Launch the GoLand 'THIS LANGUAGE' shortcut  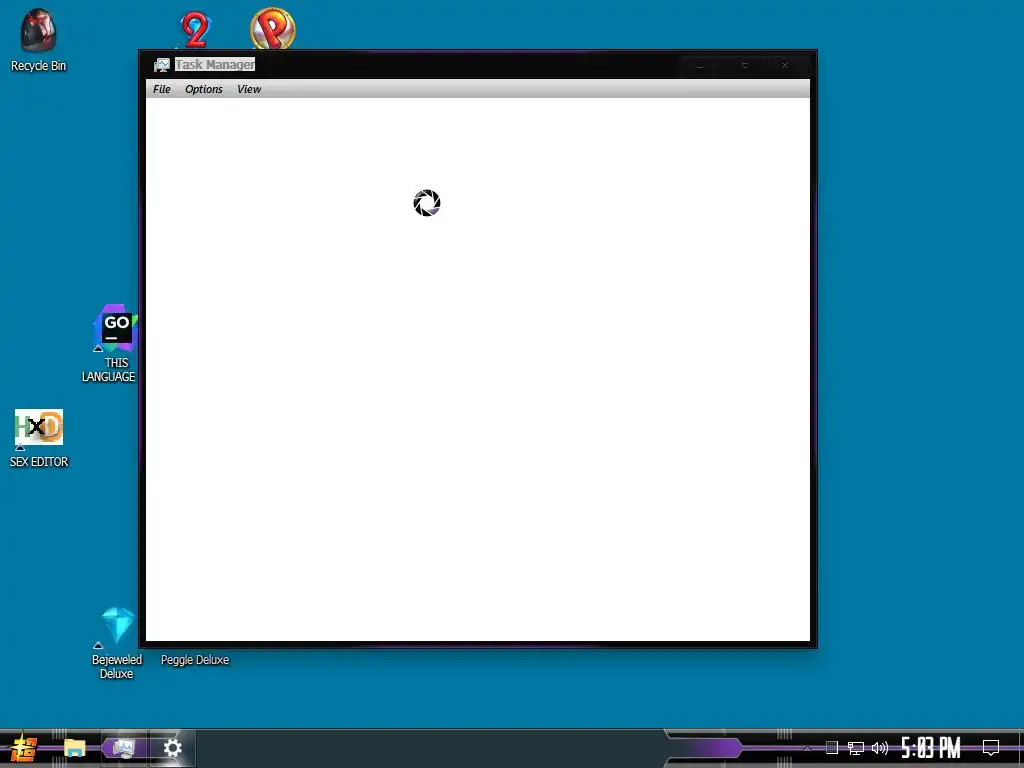[115, 343]
